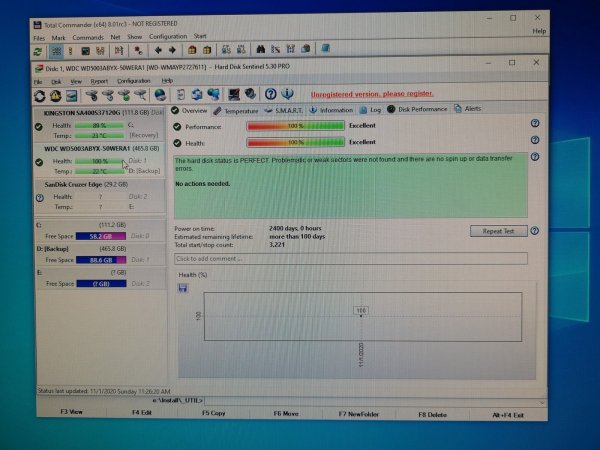Click the Performance 100 % bar
The image size is (600, 450).
click(x=295, y=126)
